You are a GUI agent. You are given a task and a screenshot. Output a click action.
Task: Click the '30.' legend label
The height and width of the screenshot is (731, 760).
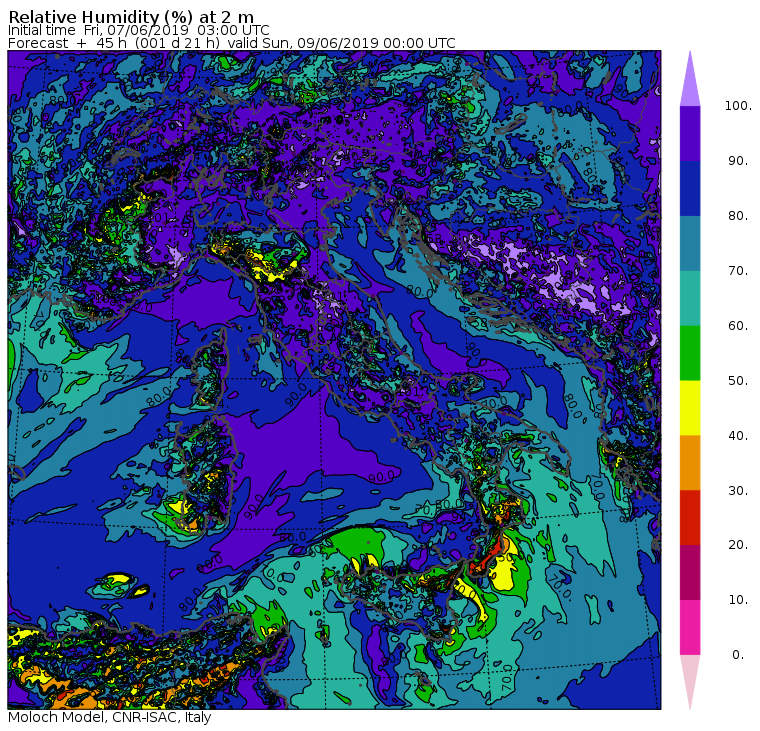[x=738, y=490]
